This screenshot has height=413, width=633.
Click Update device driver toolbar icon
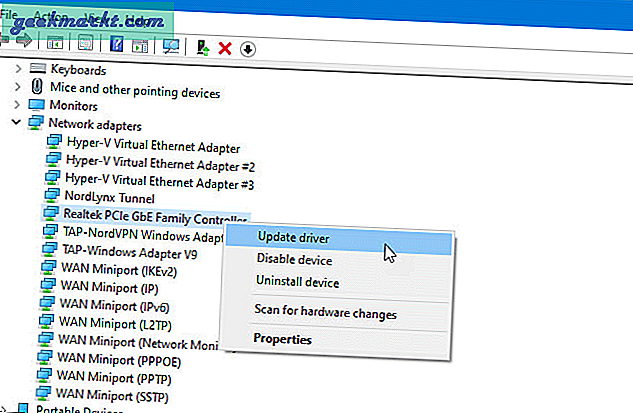click(203, 48)
